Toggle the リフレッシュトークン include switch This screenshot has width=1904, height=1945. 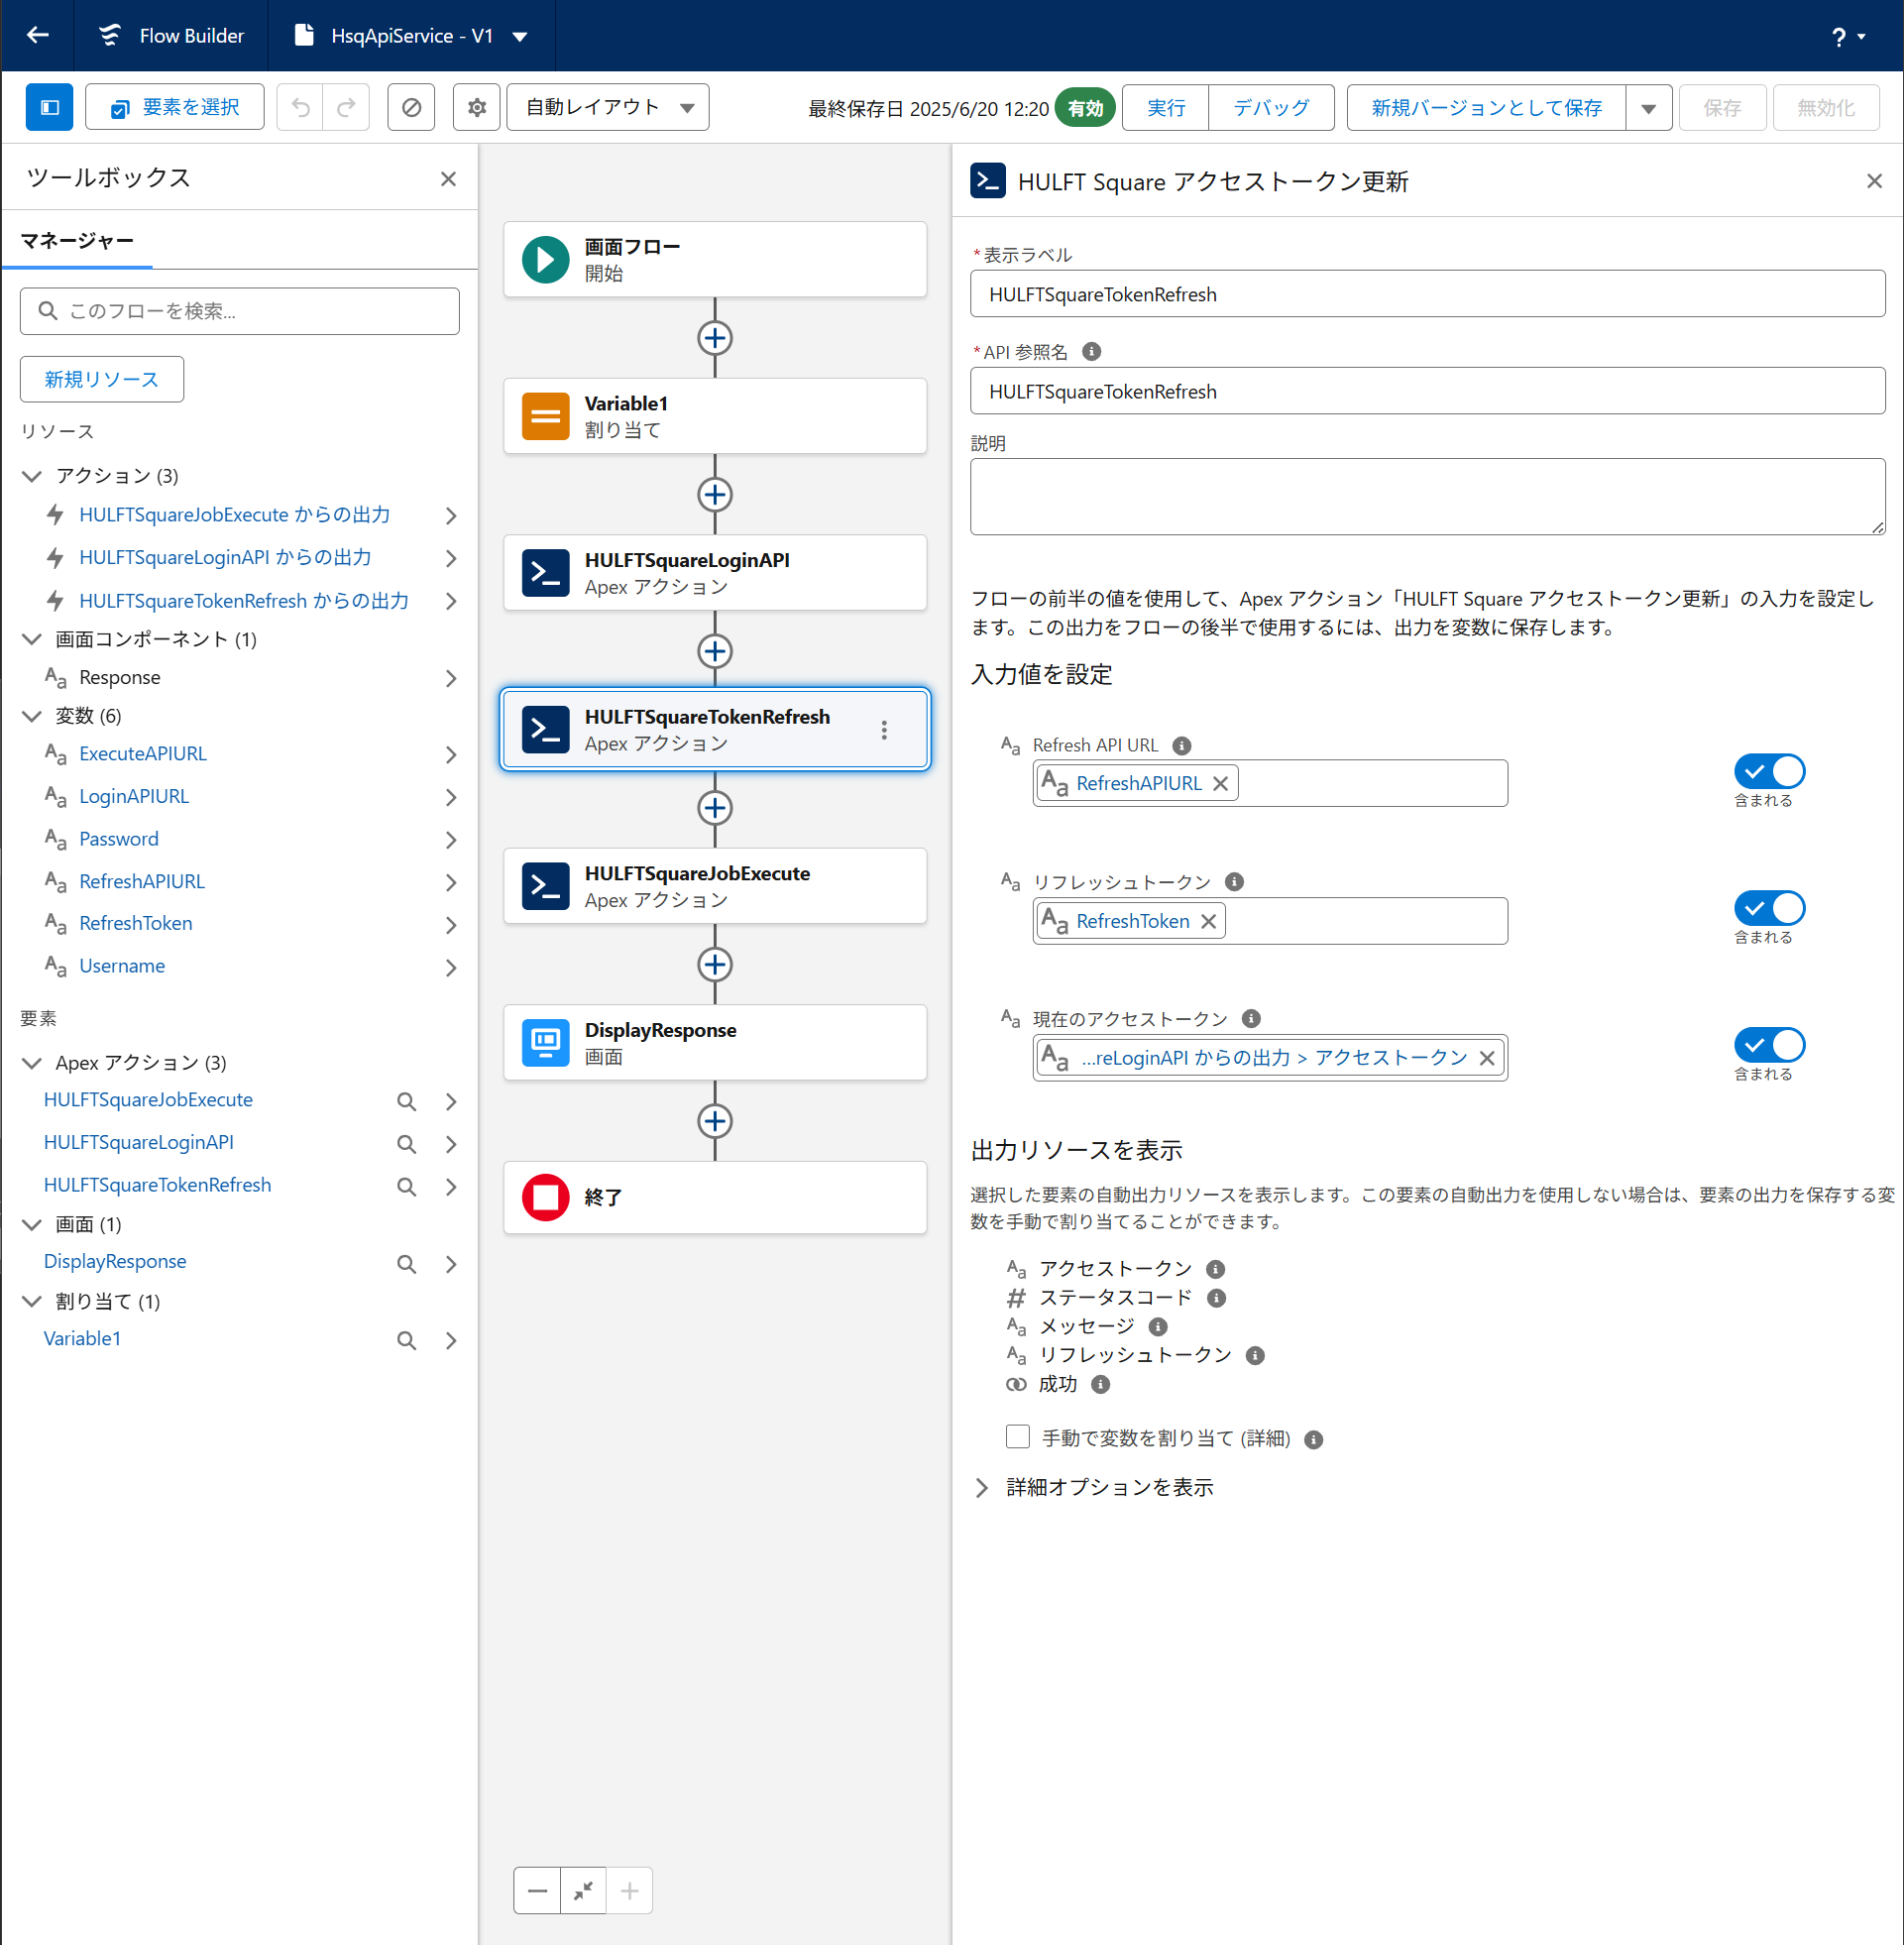coord(1768,908)
